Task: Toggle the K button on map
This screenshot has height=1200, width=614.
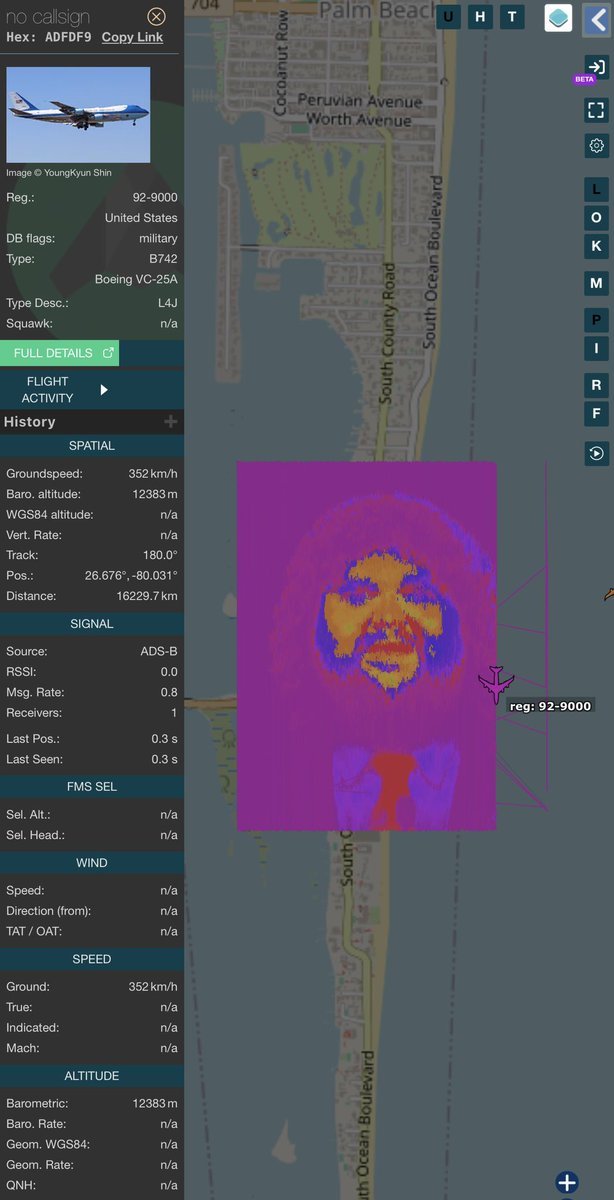Action: click(x=596, y=246)
